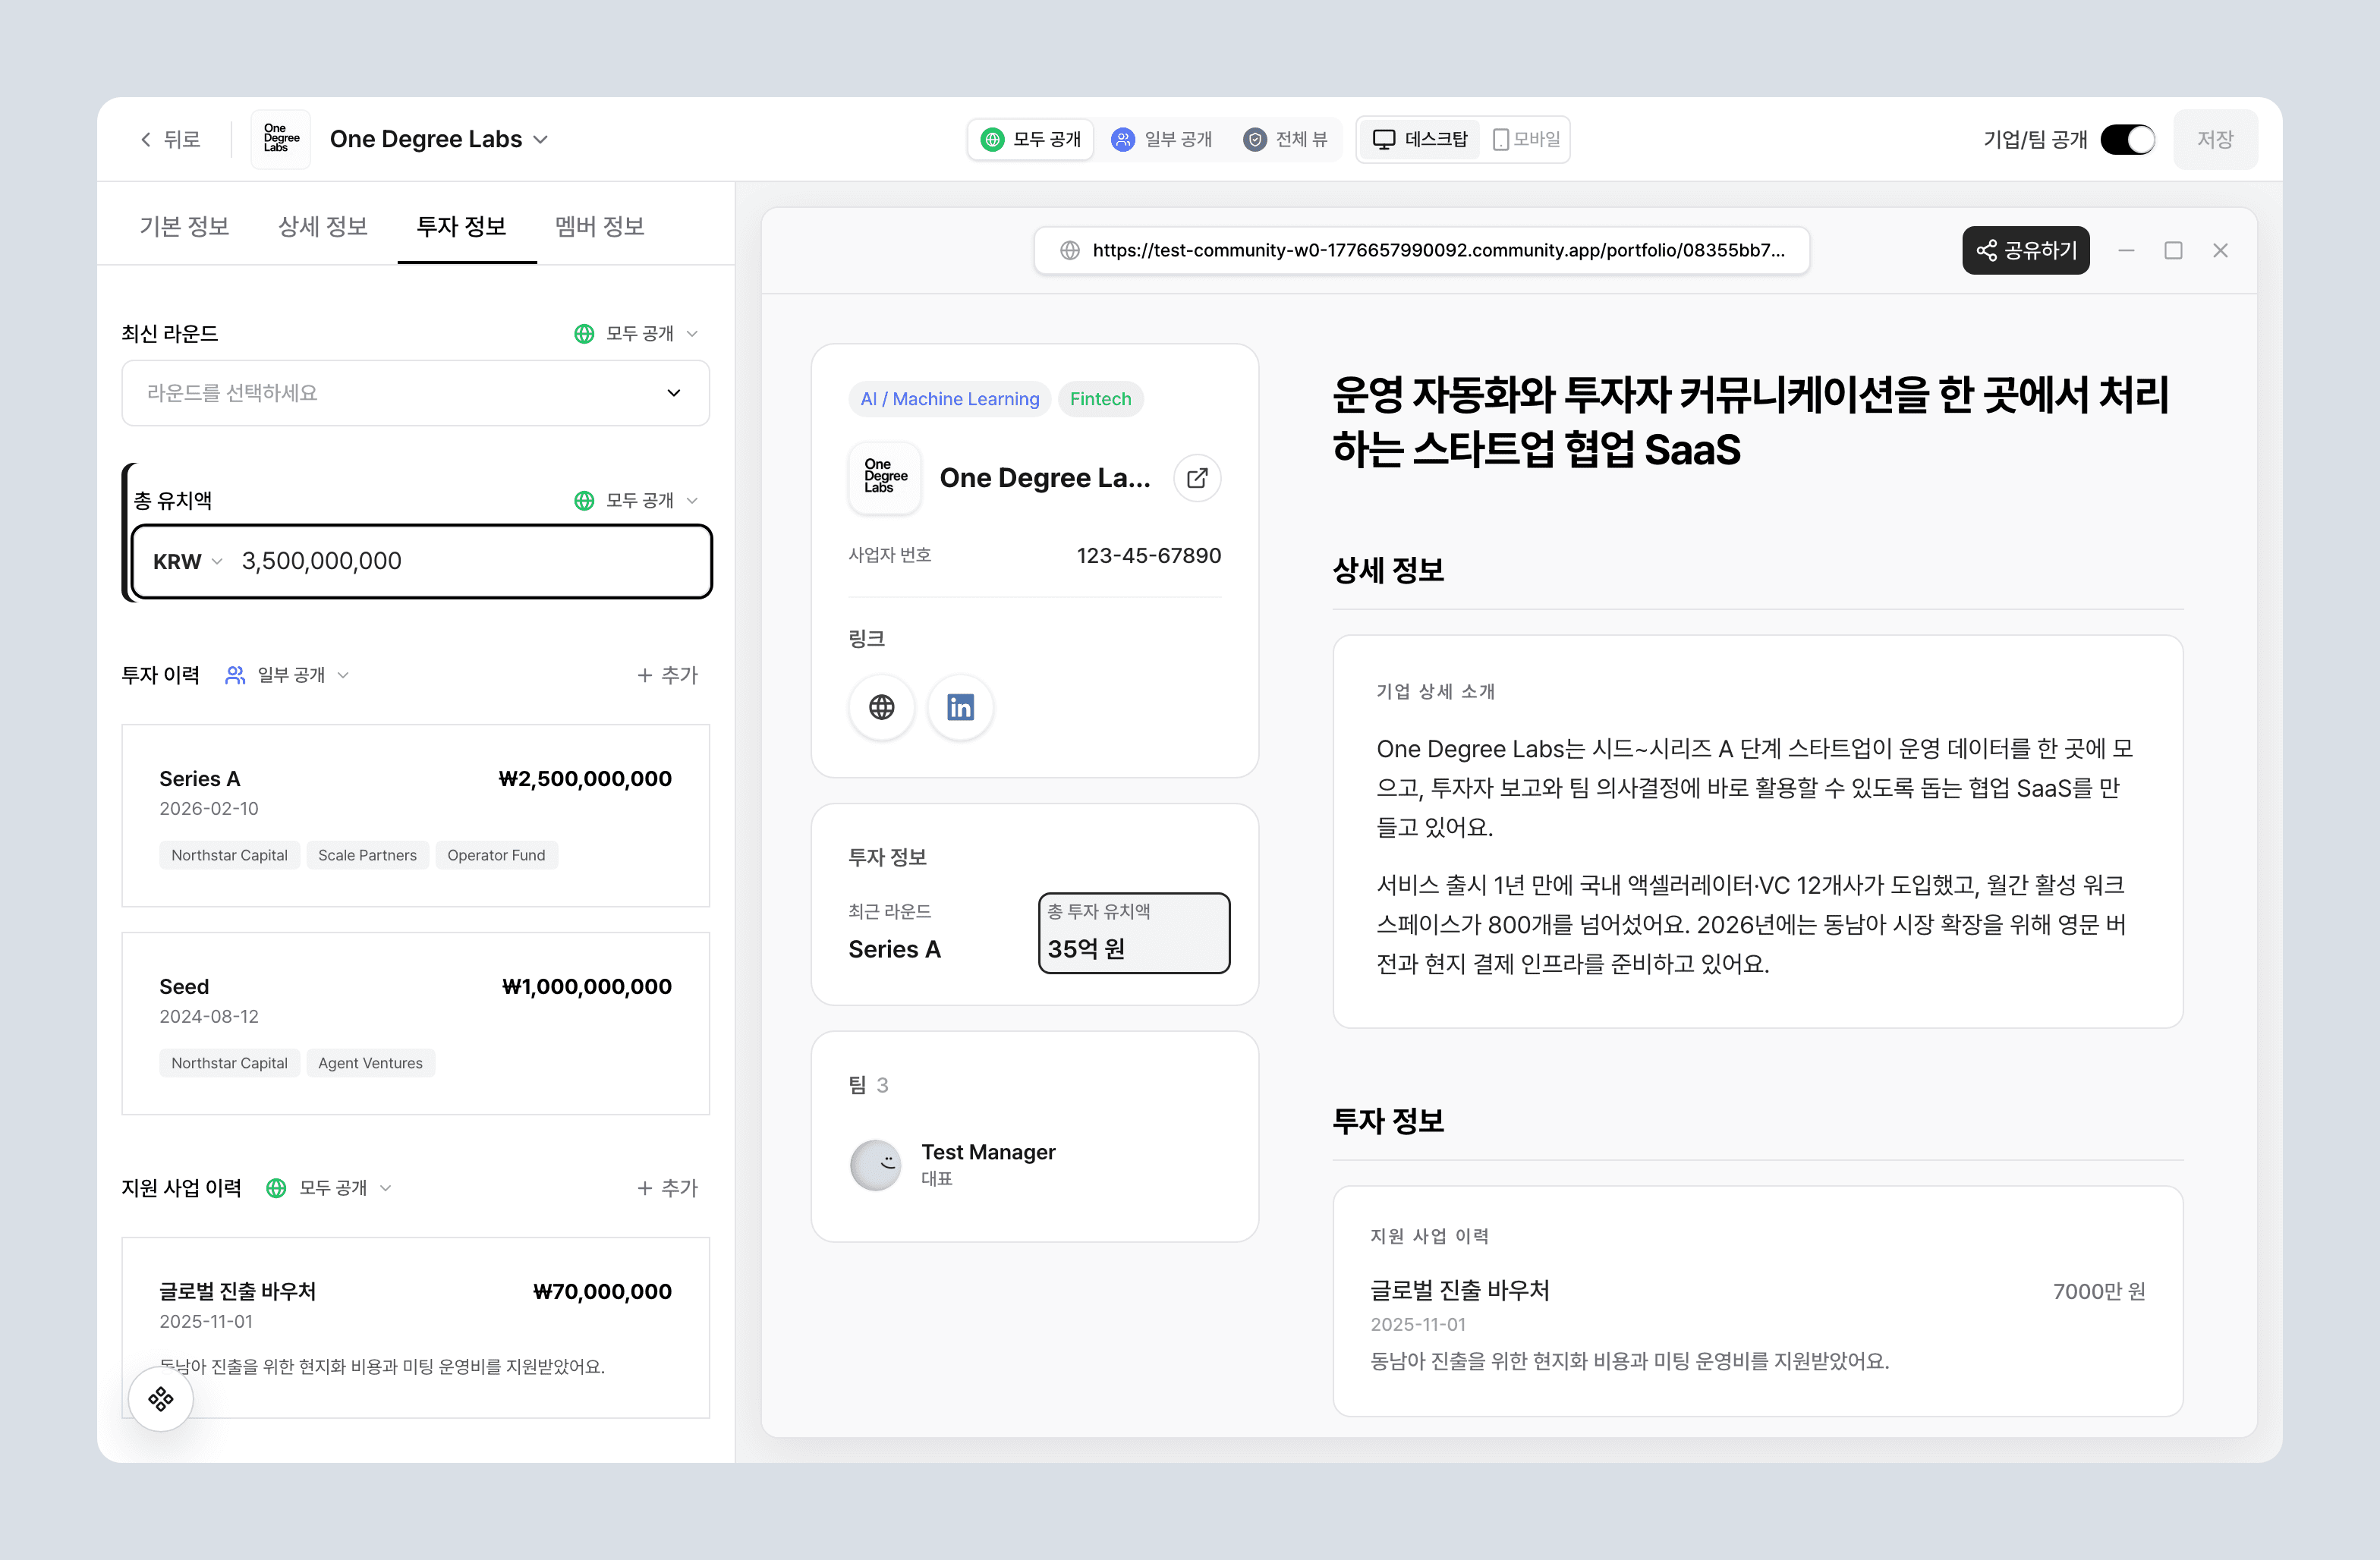
Task: Click the Northstar Capital tag under Seed
Action: [229, 1063]
